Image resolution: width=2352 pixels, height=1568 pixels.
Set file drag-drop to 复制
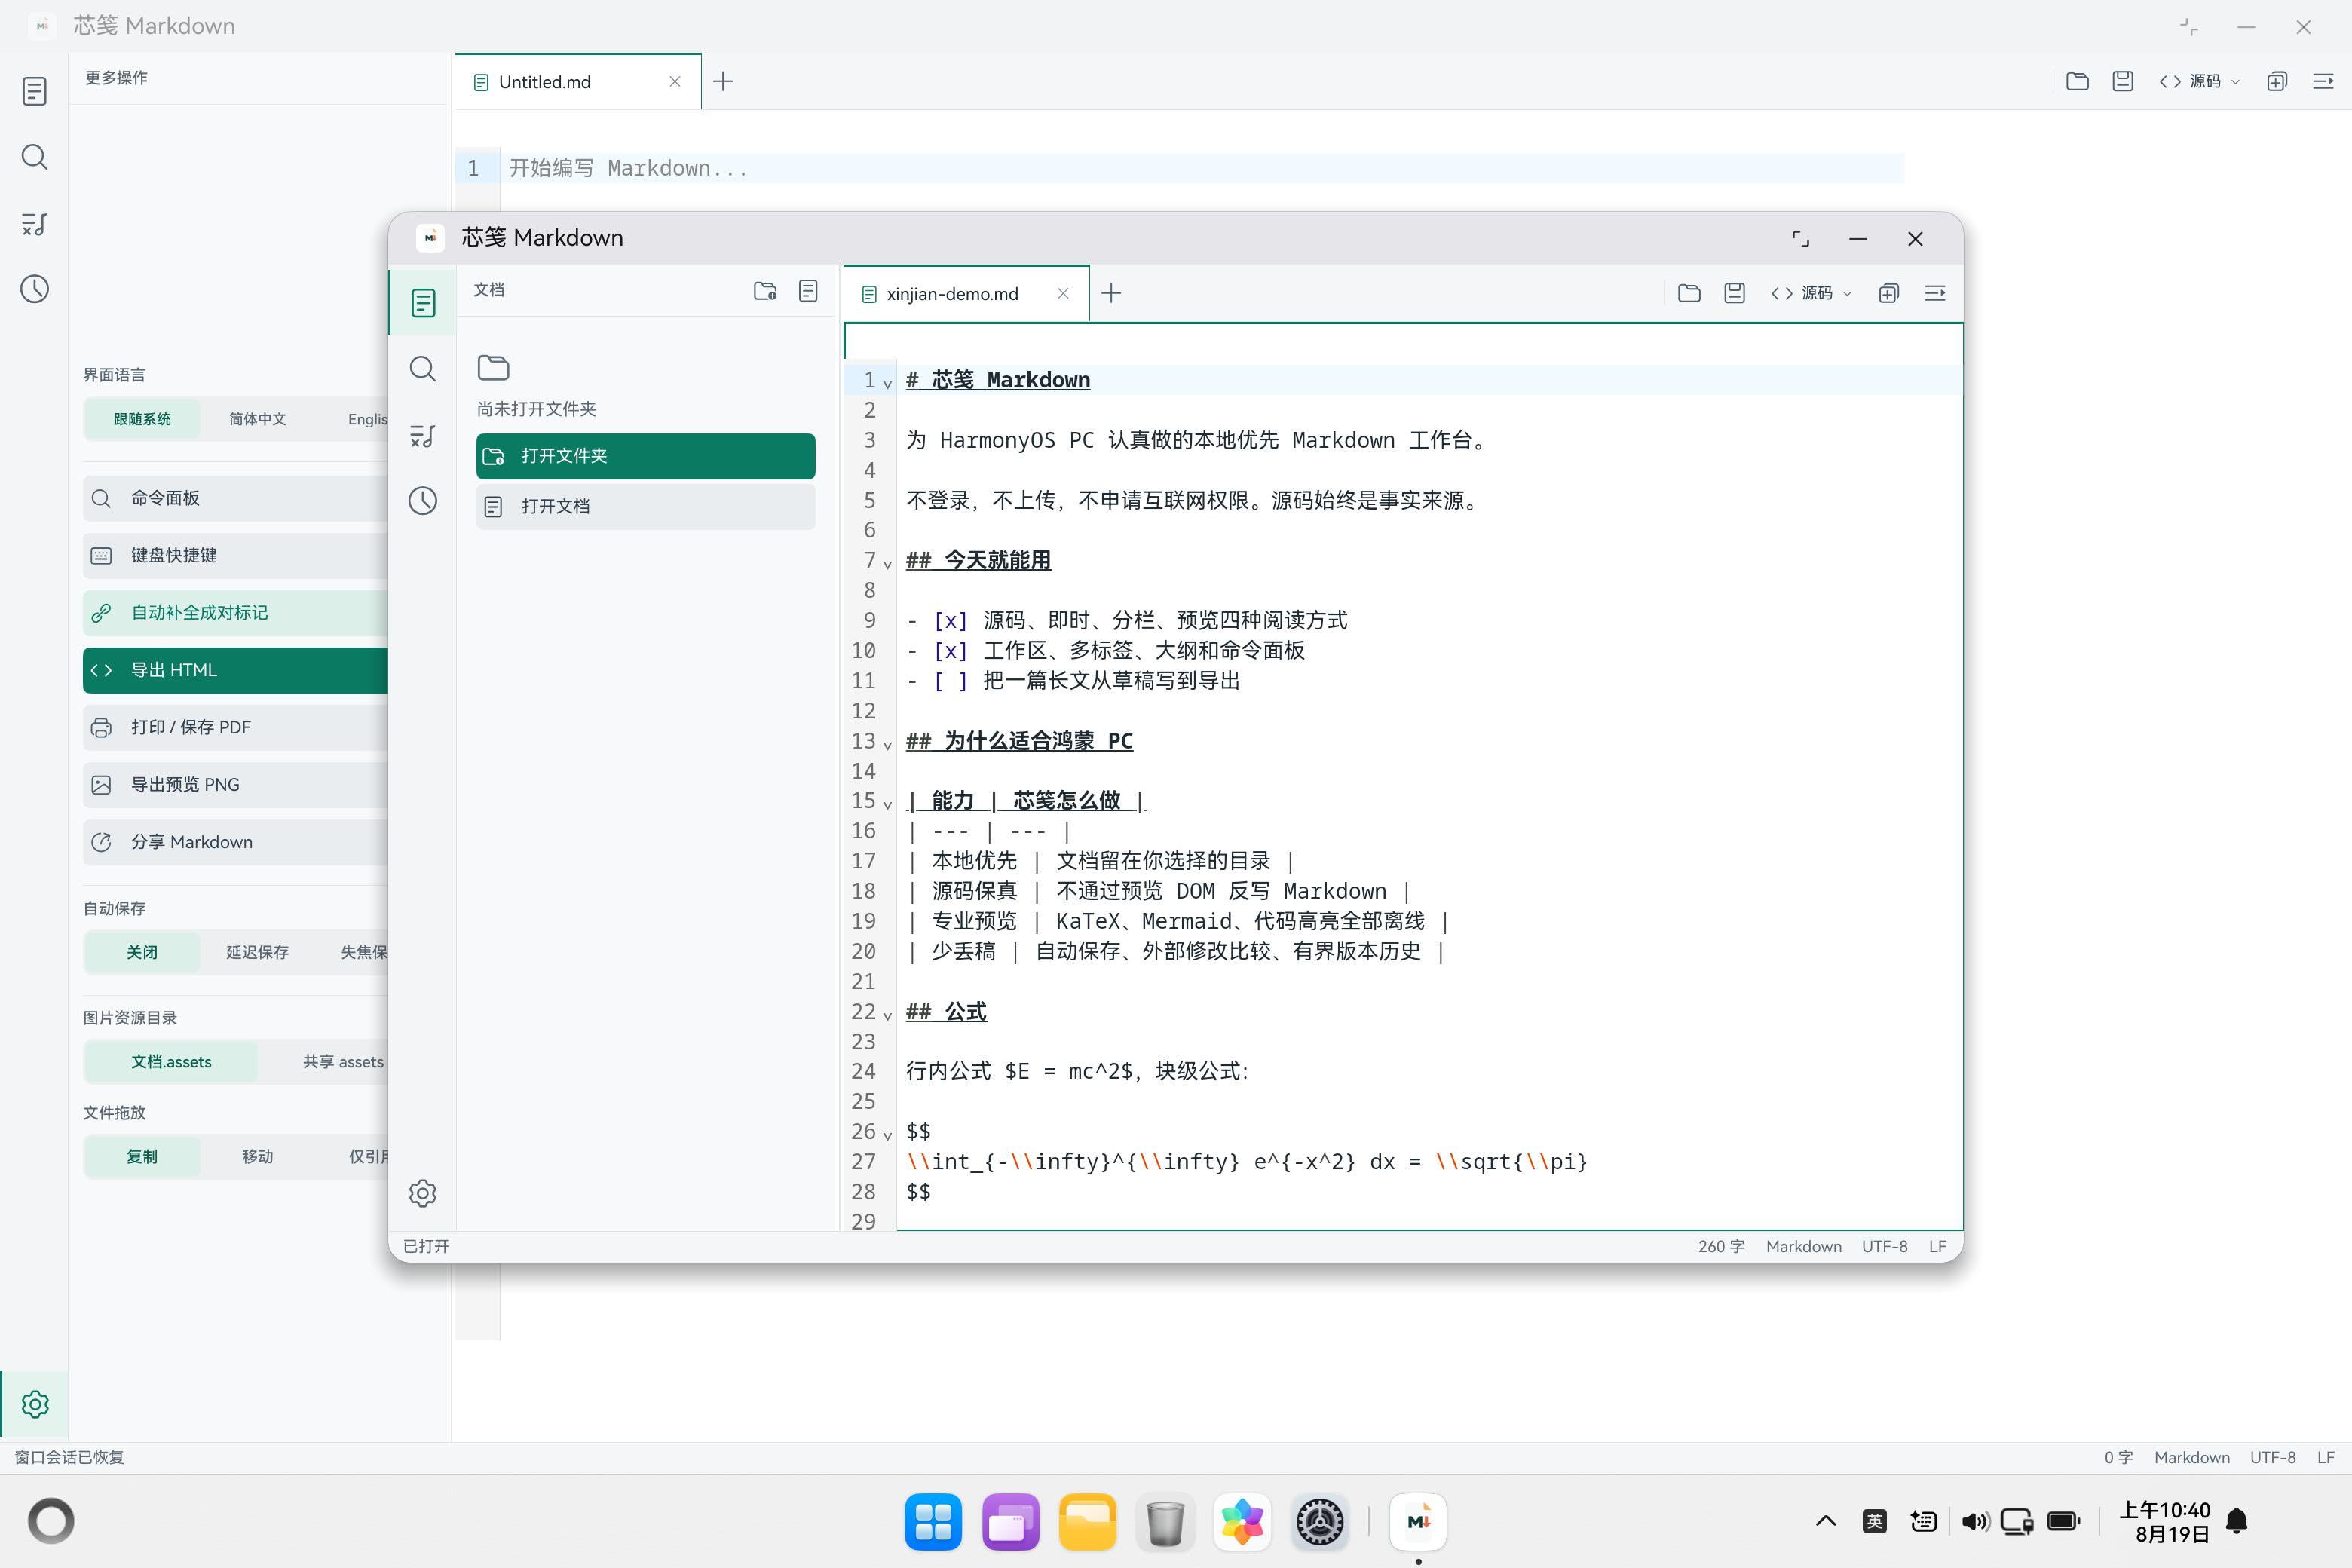(x=142, y=1156)
